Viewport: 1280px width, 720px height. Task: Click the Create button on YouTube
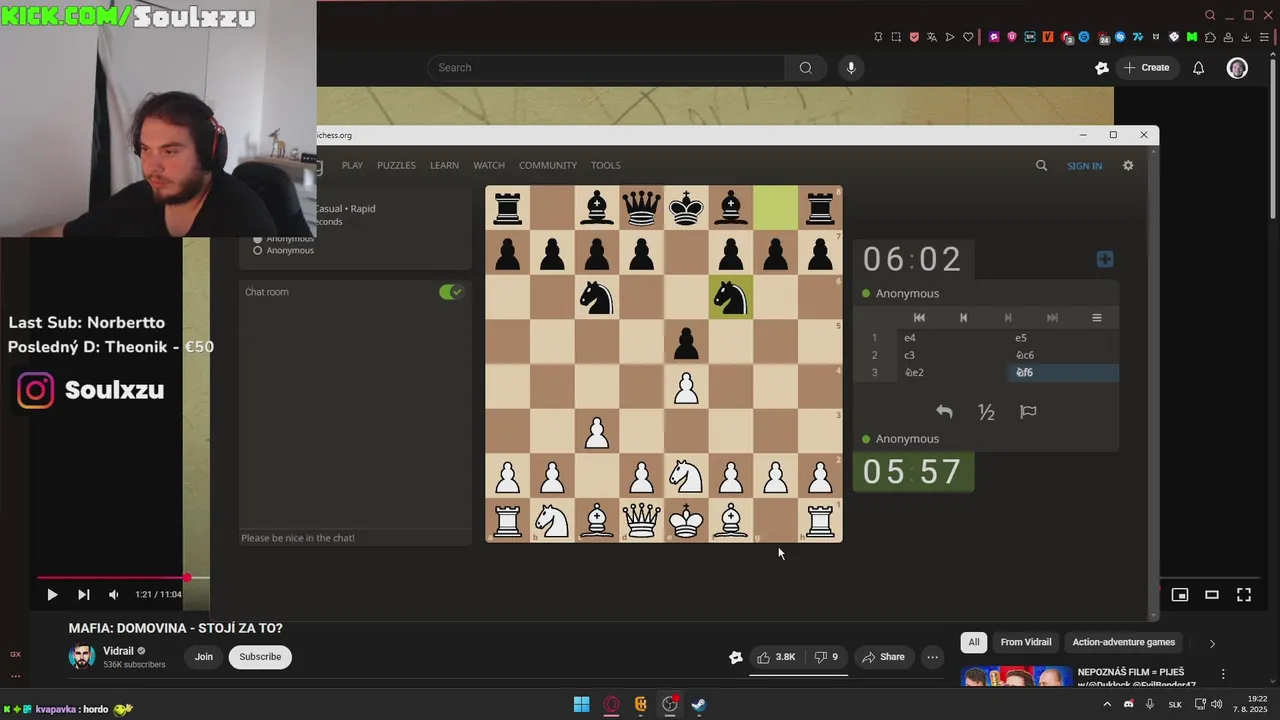(1146, 68)
